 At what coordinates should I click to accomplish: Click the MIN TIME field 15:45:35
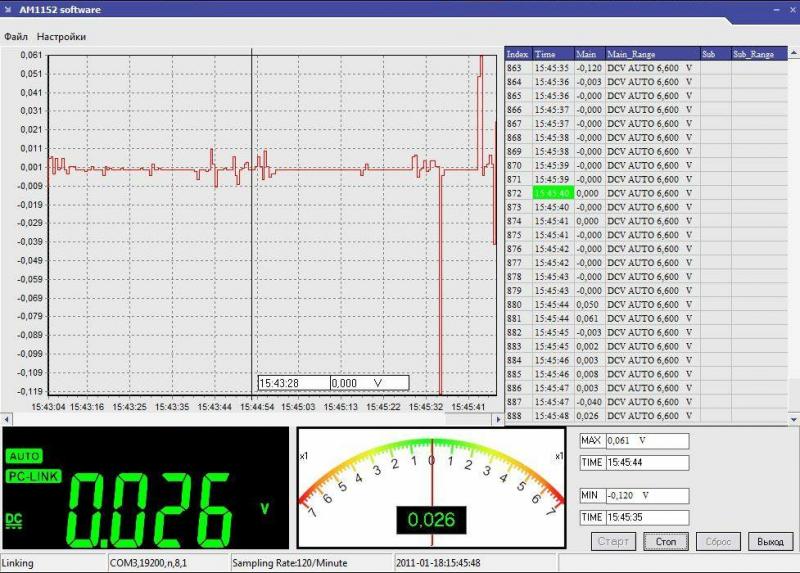647,517
